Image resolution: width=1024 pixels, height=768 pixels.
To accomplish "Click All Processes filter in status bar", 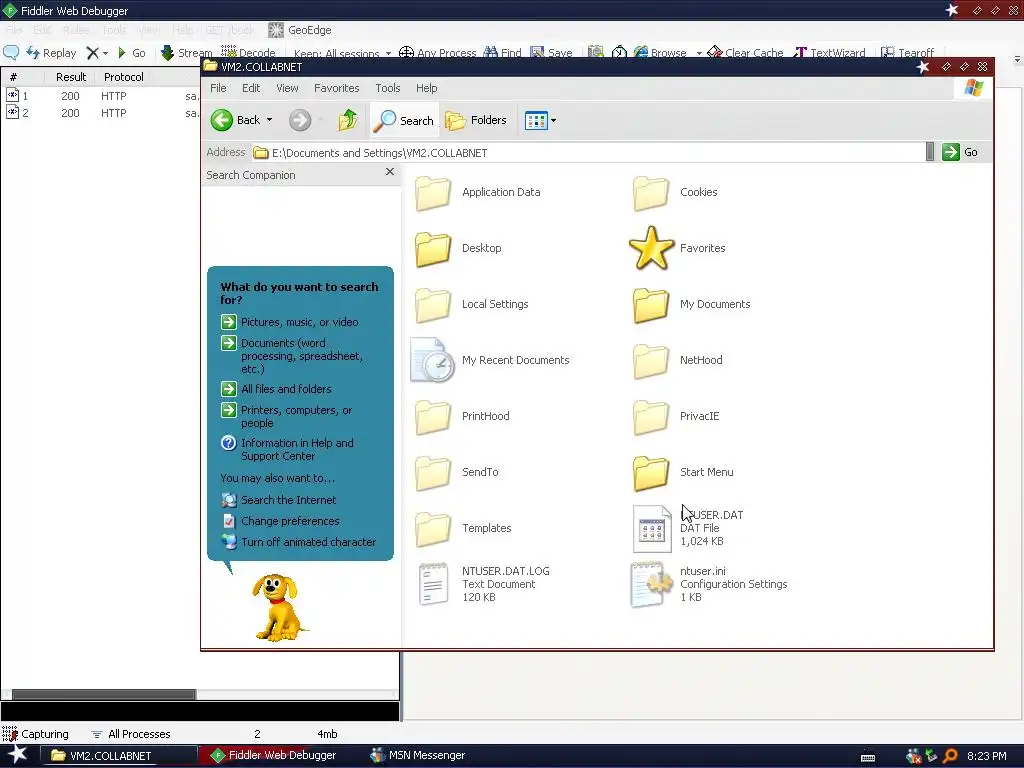I will pyautogui.click(x=131, y=734).
